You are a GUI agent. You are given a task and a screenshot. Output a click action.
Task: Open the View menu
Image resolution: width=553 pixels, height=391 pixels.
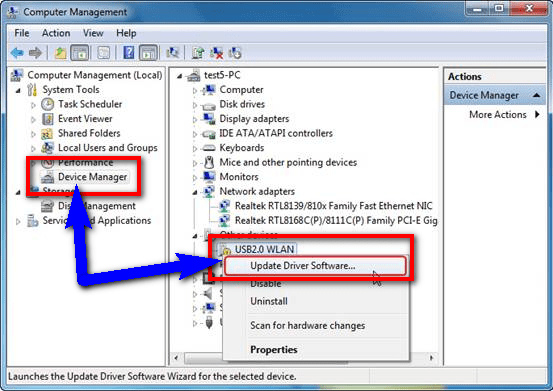pyautogui.click(x=93, y=33)
